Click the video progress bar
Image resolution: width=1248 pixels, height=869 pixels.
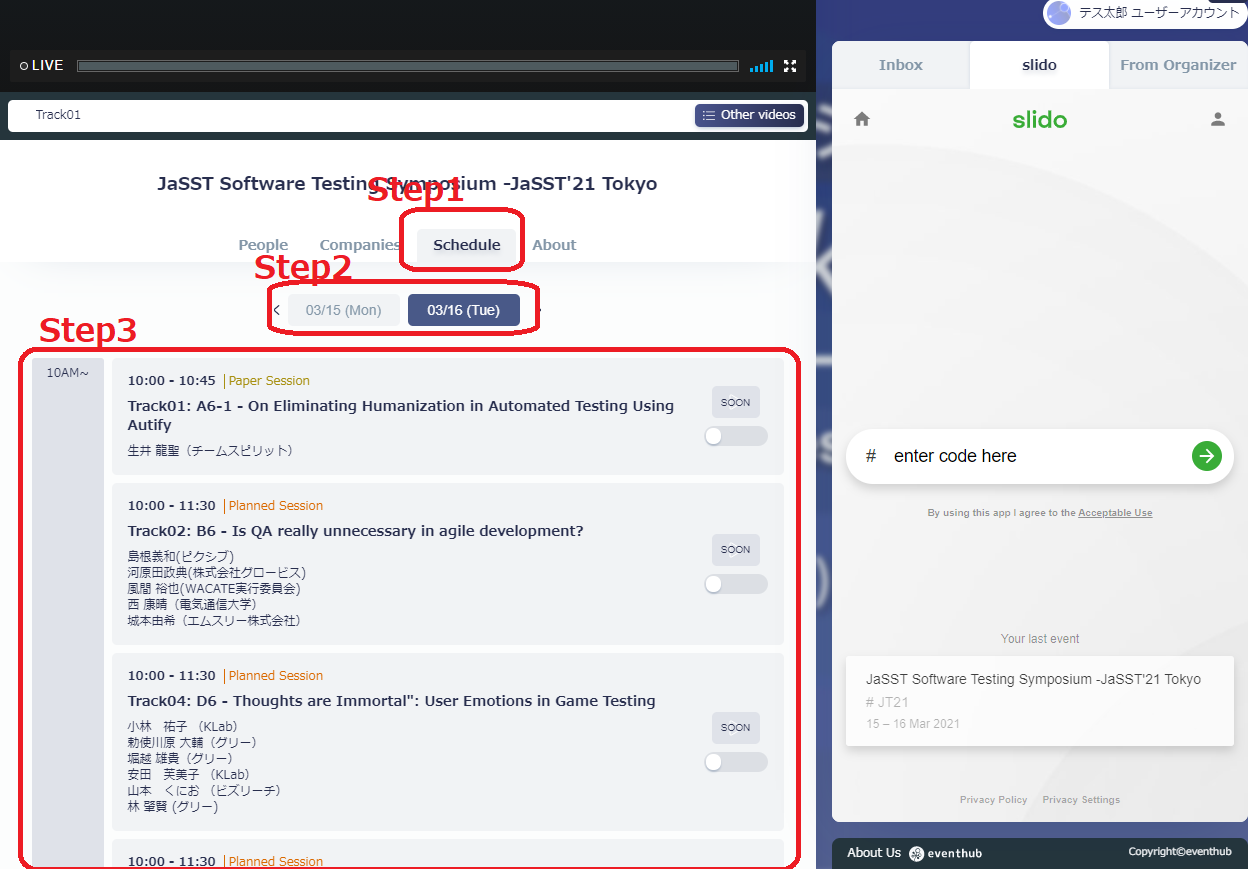(x=407, y=66)
